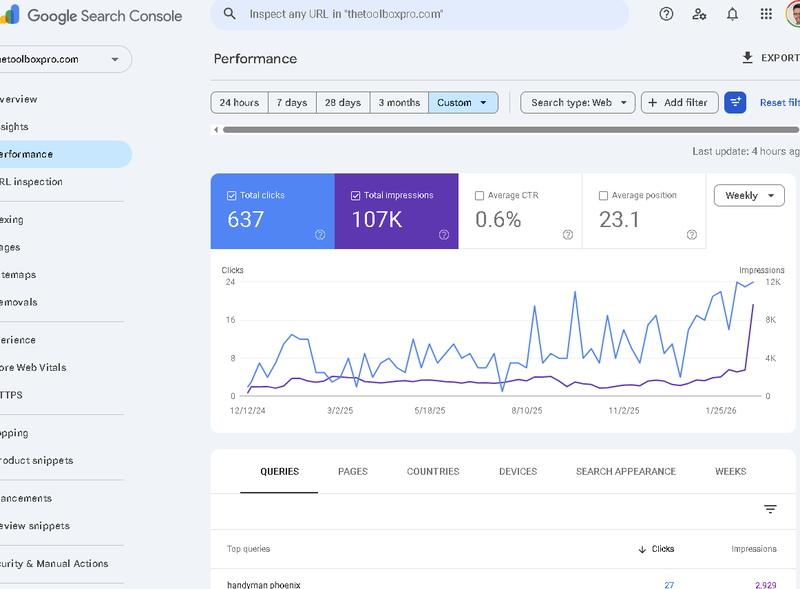Click the notifications bell icon
The image size is (800, 589).
pyautogui.click(x=732, y=15)
